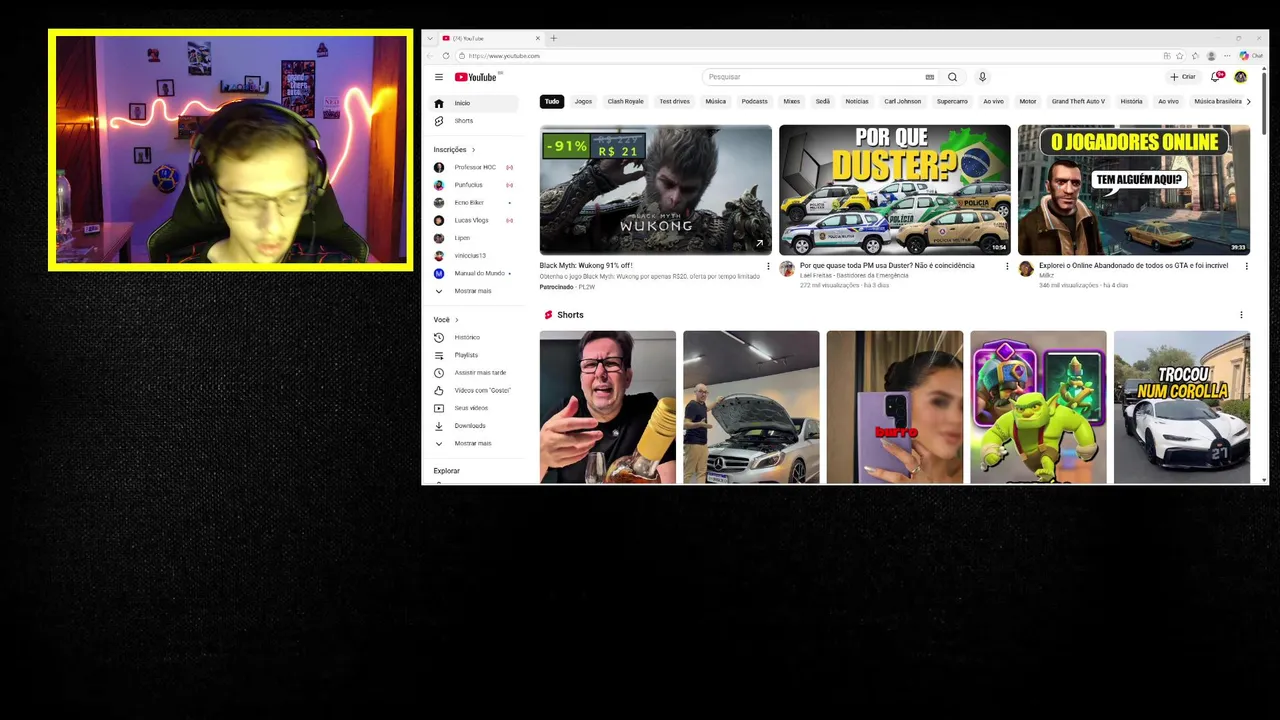The height and width of the screenshot is (720, 1280).
Task: Select the Test drives filter chip
Action: click(674, 101)
